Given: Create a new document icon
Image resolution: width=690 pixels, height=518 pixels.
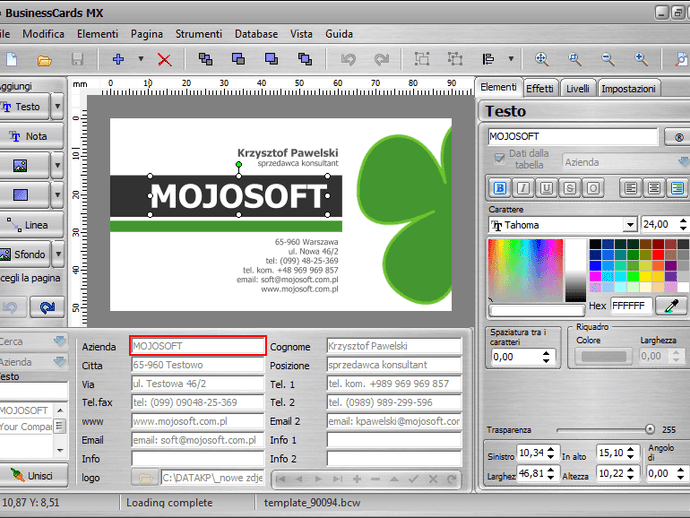Looking at the screenshot, I should pos(11,59).
